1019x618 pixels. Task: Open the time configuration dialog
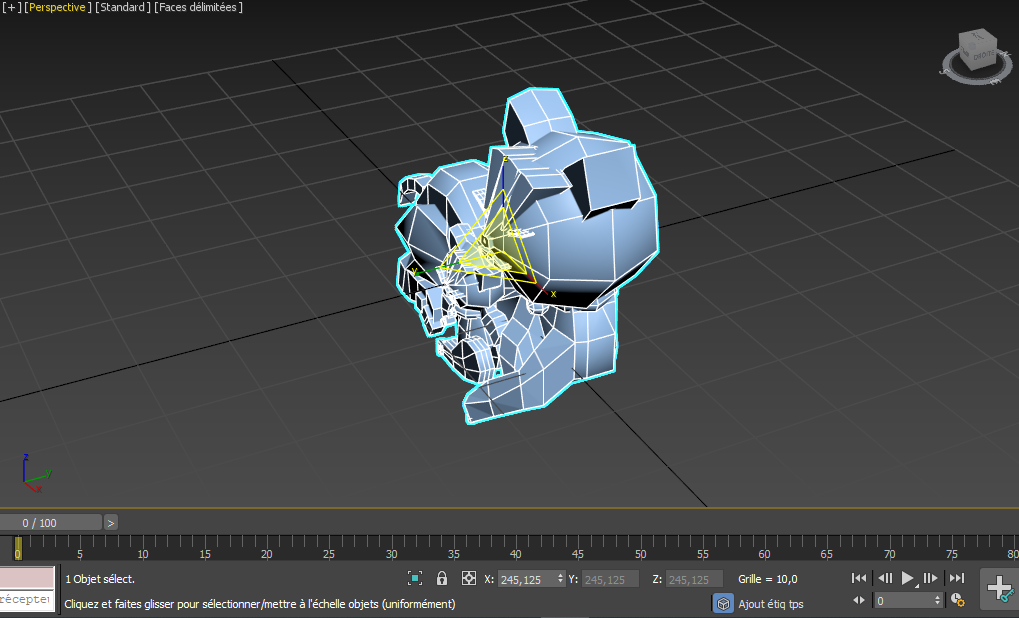[957, 600]
